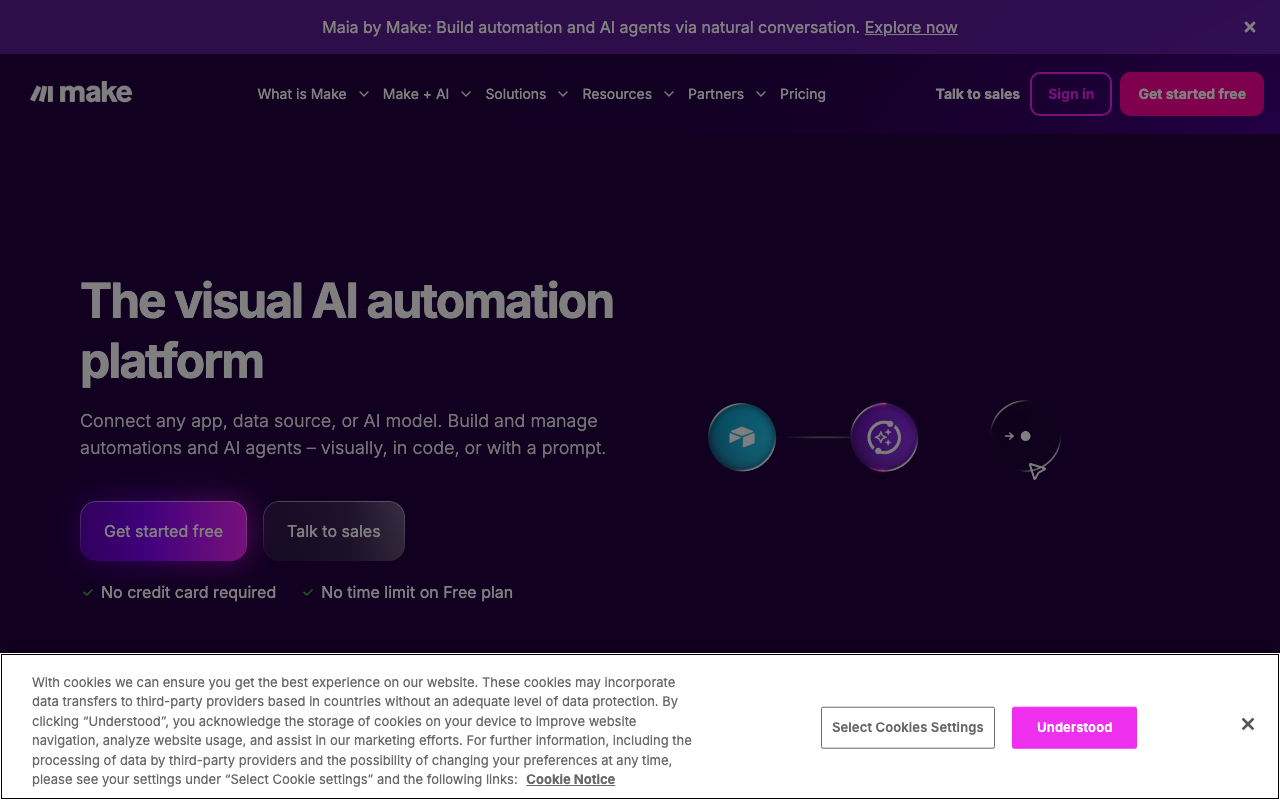
Task: Close the Maia announcement banner
Action: (1249, 27)
